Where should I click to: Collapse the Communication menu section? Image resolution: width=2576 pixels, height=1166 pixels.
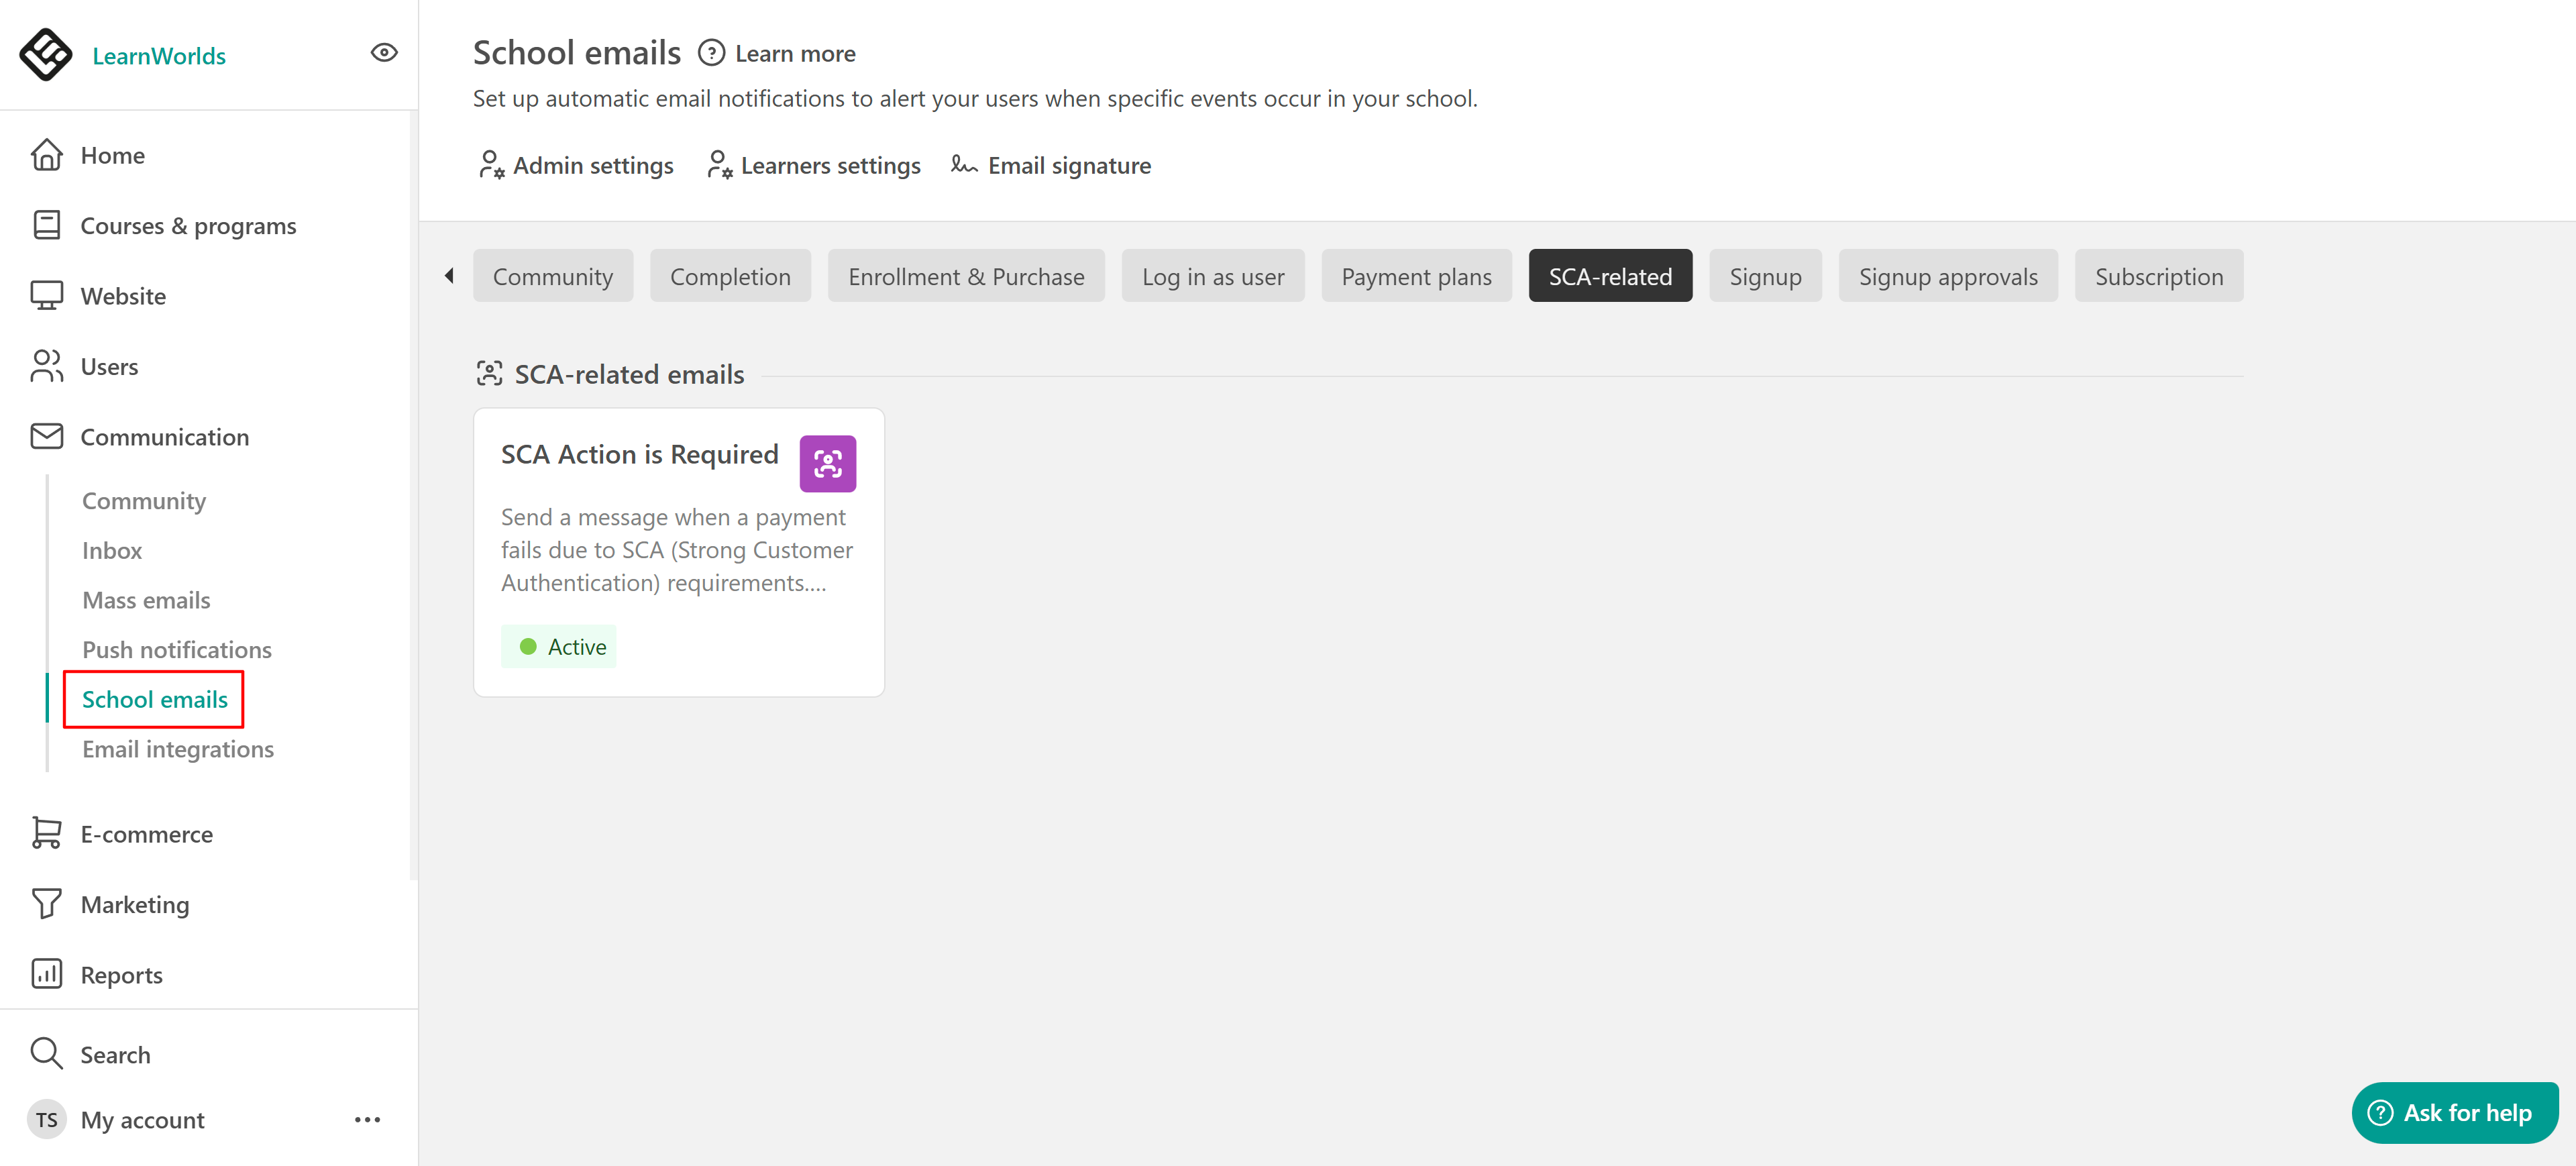[x=164, y=437]
